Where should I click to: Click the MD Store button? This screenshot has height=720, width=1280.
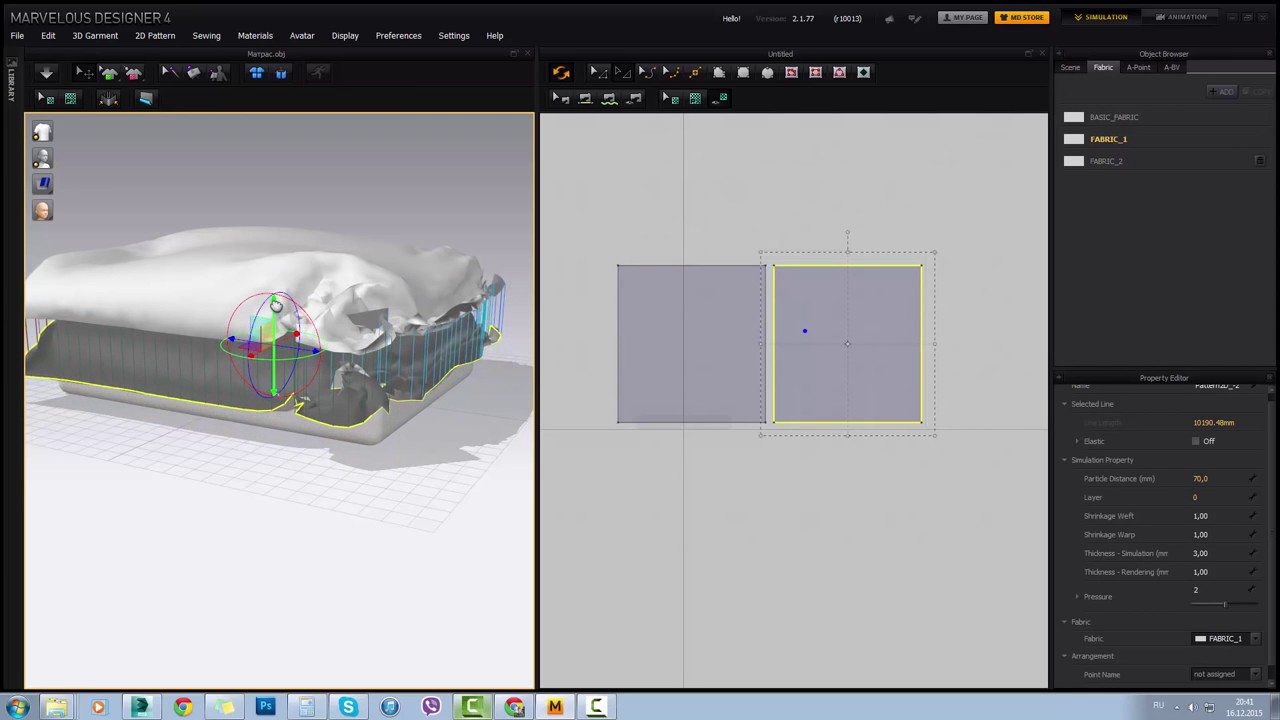[x=1021, y=17]
